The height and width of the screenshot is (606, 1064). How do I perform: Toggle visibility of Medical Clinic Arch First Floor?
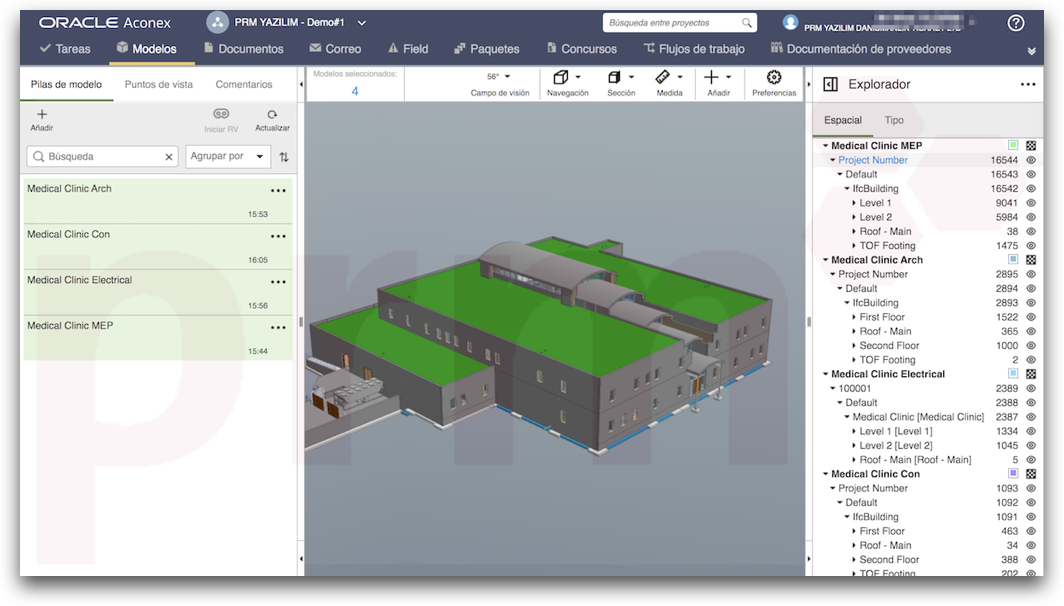1030,317
